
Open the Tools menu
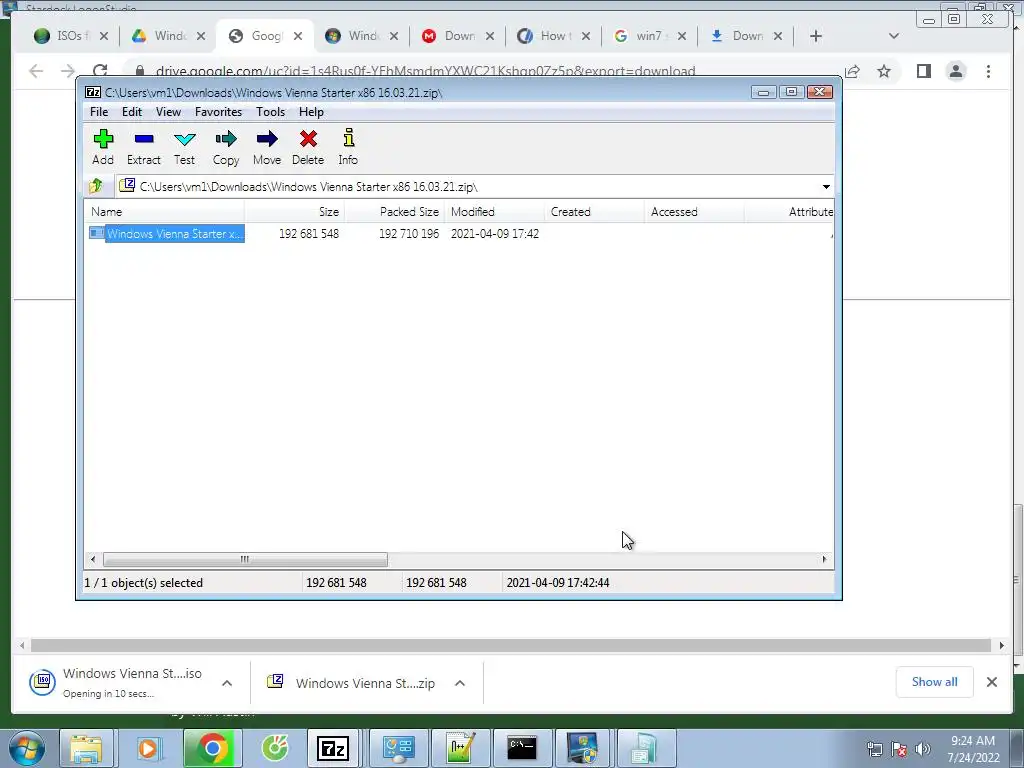[270, 112]
